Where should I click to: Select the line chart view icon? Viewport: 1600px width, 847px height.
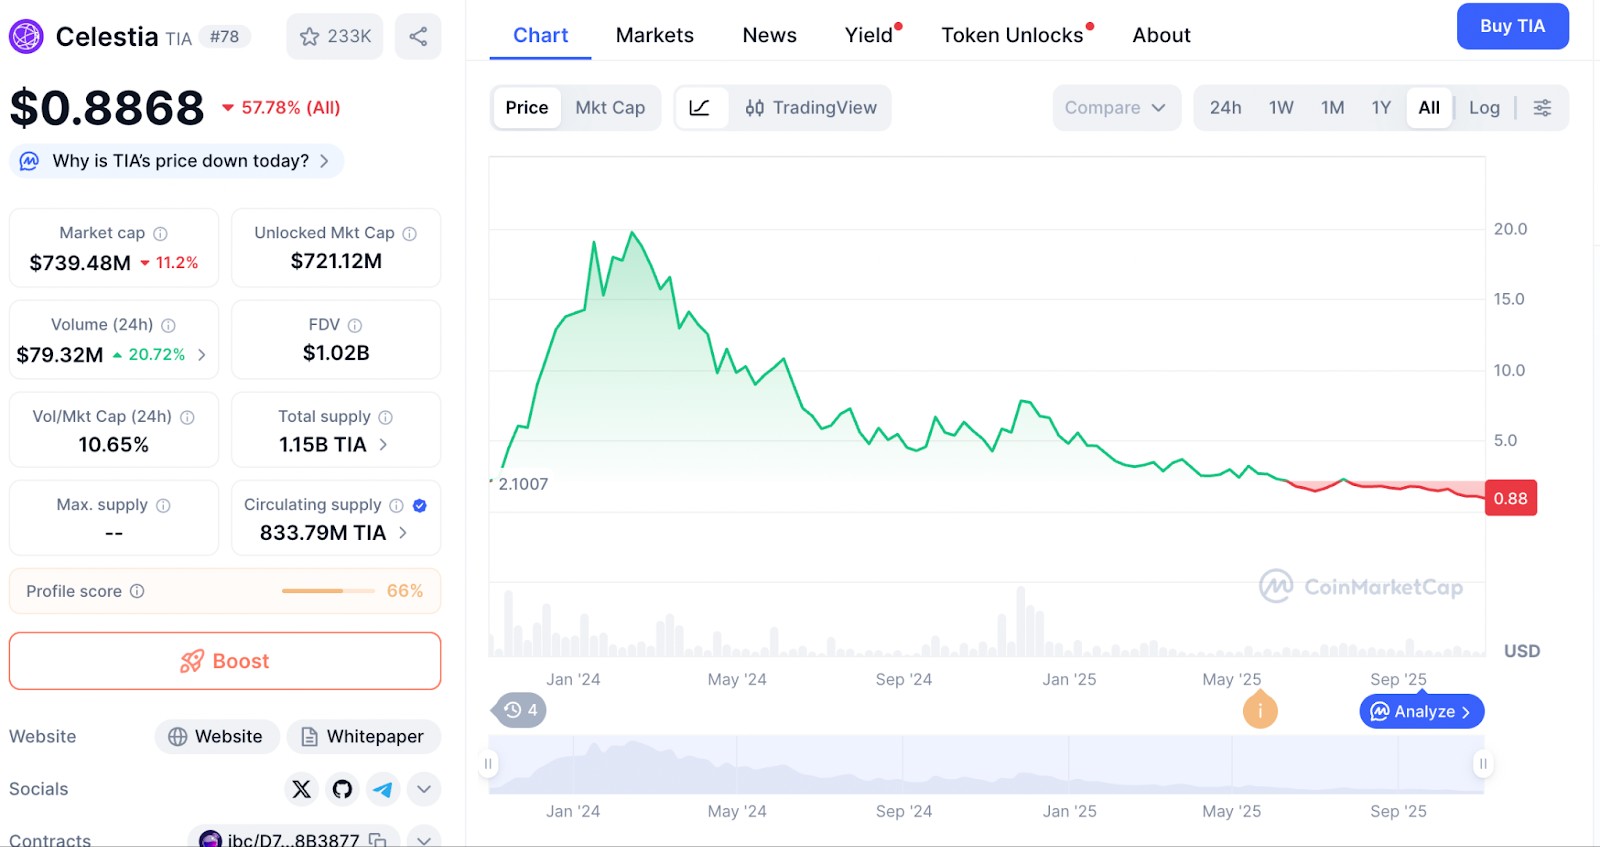click(x=700, y=108)
